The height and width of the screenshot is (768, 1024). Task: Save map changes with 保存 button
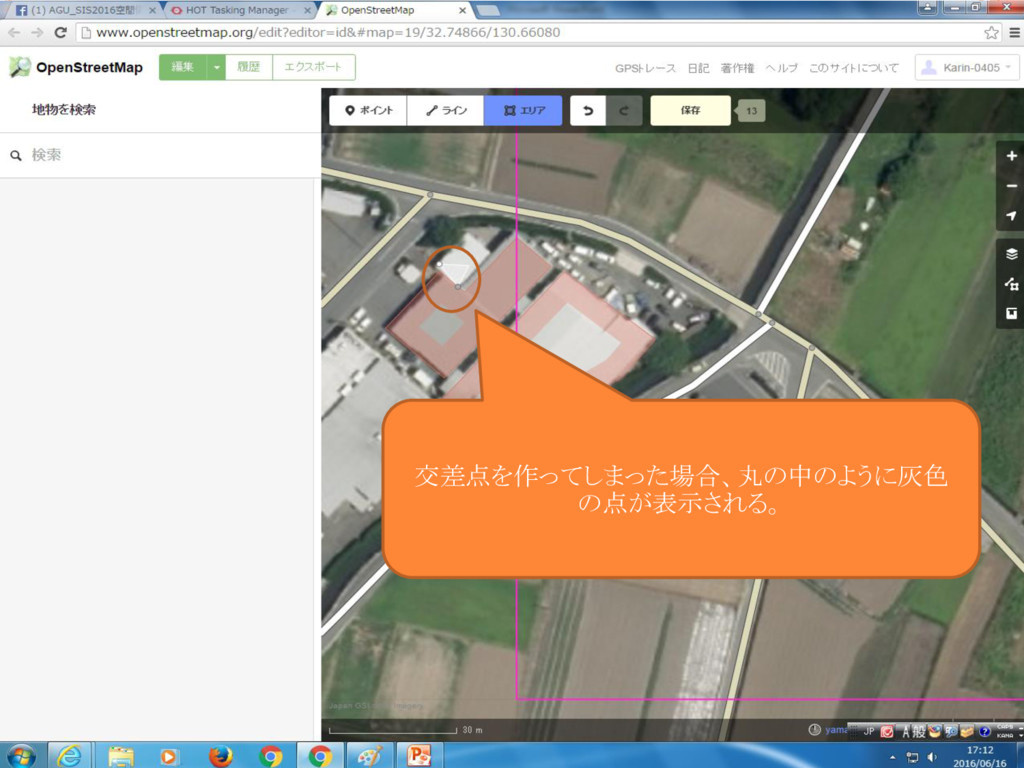[x=690, y=110]
